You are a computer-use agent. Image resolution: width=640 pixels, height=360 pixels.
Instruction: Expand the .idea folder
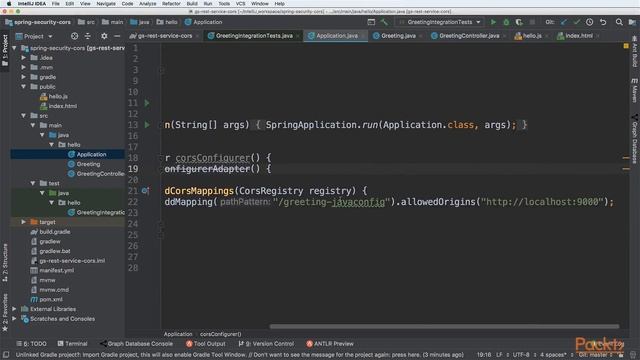pyautogui.click(x=24, y=58)
